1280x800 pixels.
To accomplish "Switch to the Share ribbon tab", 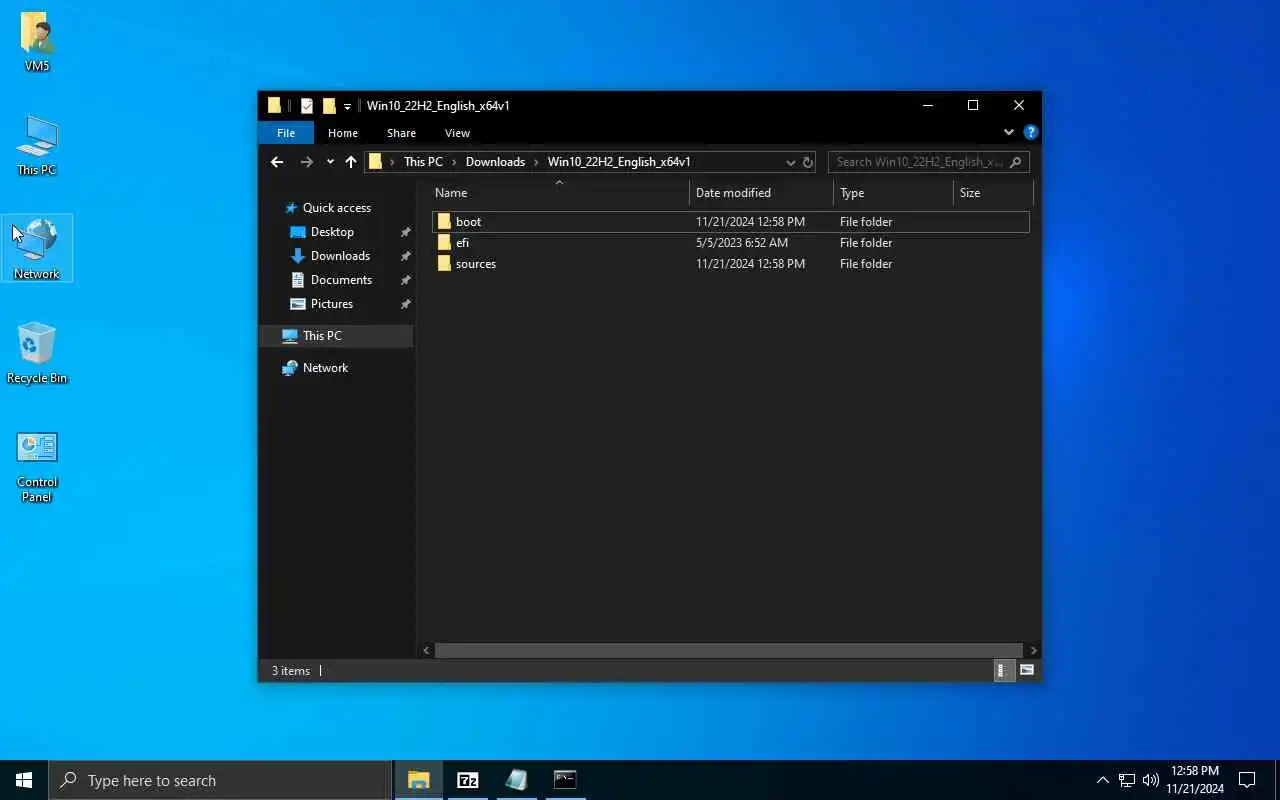I will [401, 133].
